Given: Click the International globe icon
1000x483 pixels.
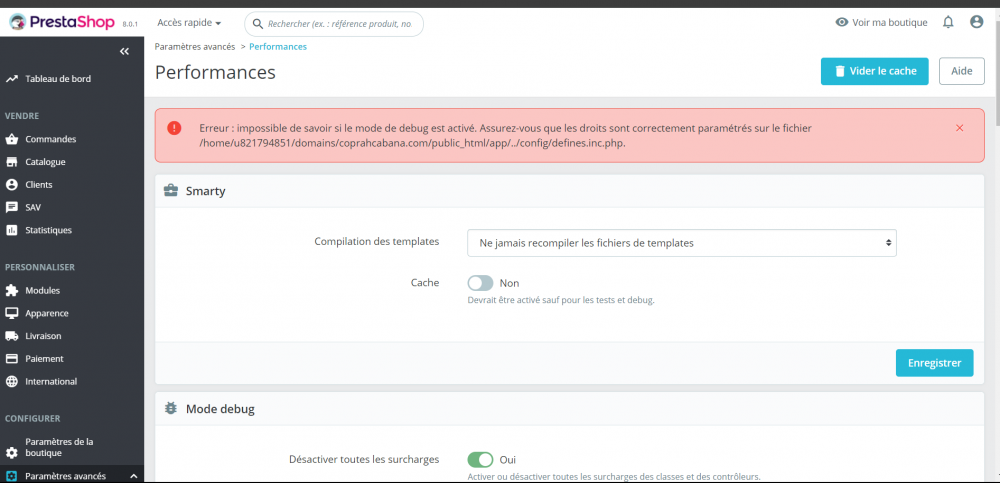Looking at the screenshot, I should (11, 382).
